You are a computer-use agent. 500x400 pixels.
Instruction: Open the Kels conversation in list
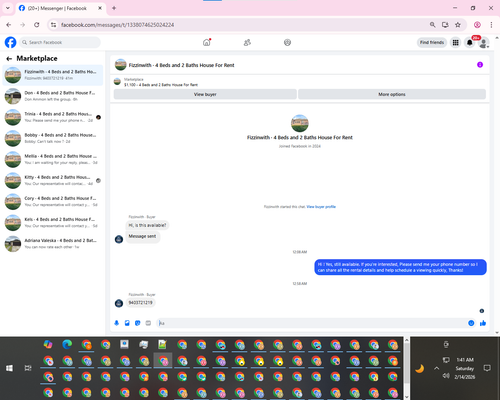pyautogui.click(x=53, y=223)
